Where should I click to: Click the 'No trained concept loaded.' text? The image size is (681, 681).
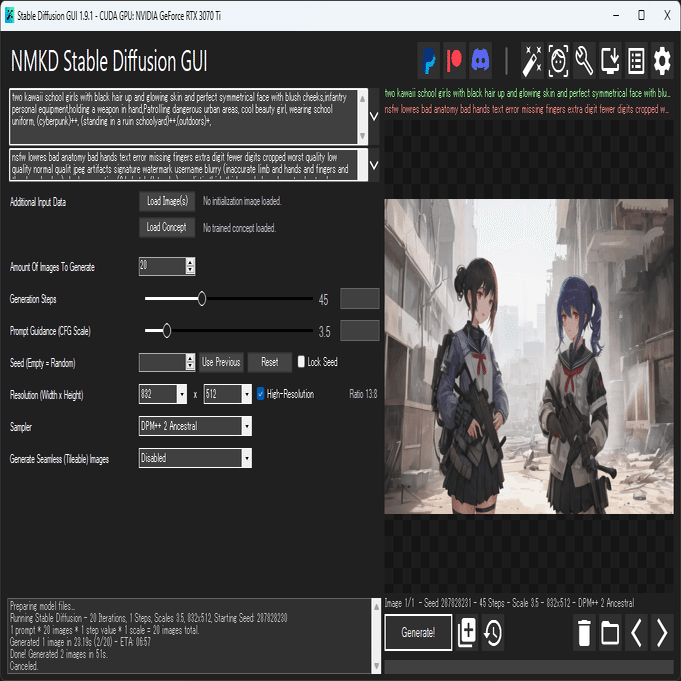coord(239,228)
